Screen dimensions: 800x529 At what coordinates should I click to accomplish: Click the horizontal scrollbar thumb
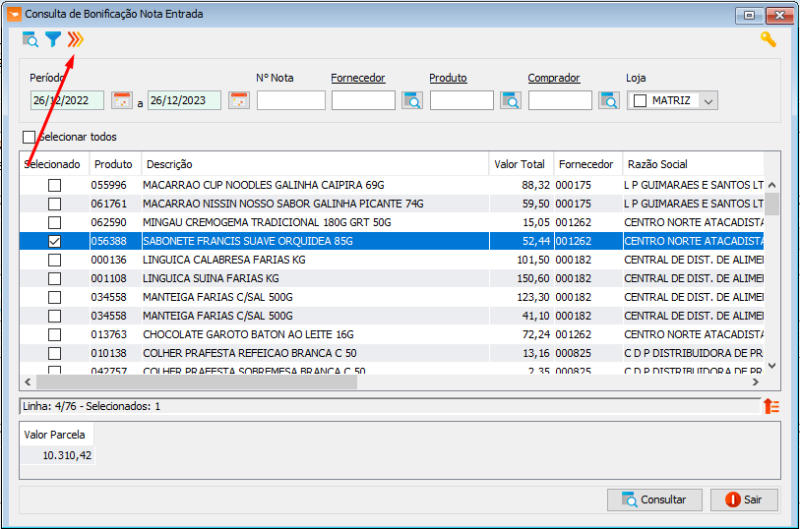pyautogui.click(x=196, y=382)
